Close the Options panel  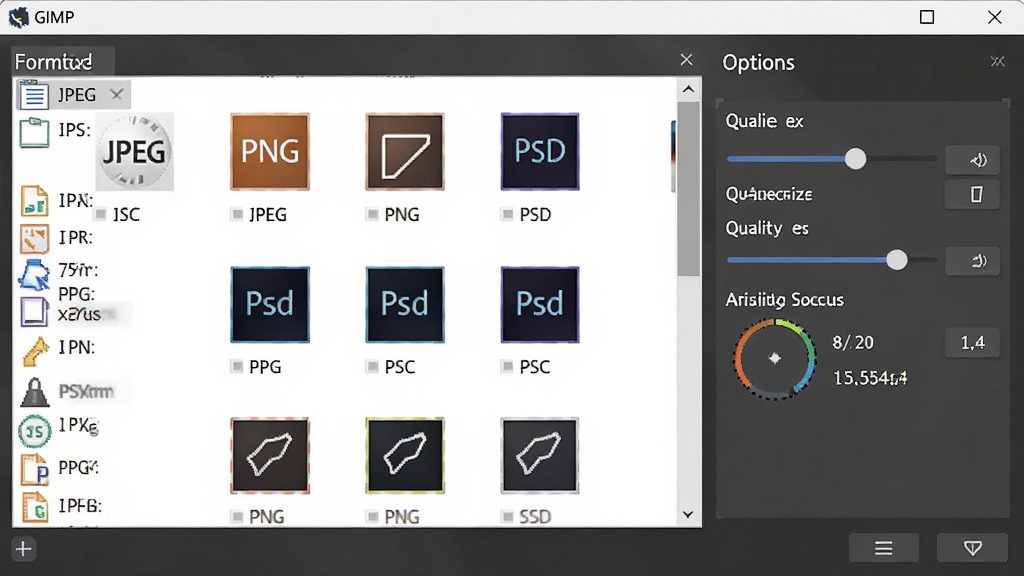[x=997, y=61]
